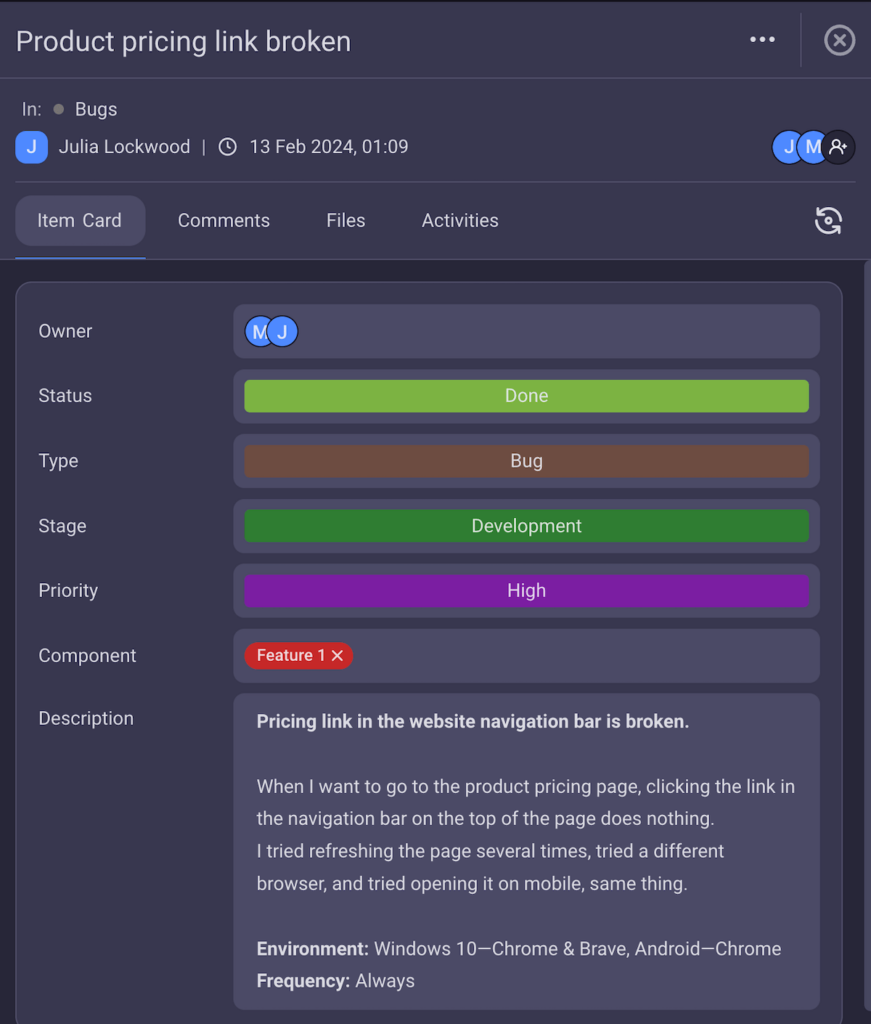Click the Files tab label

click(345, 220)
